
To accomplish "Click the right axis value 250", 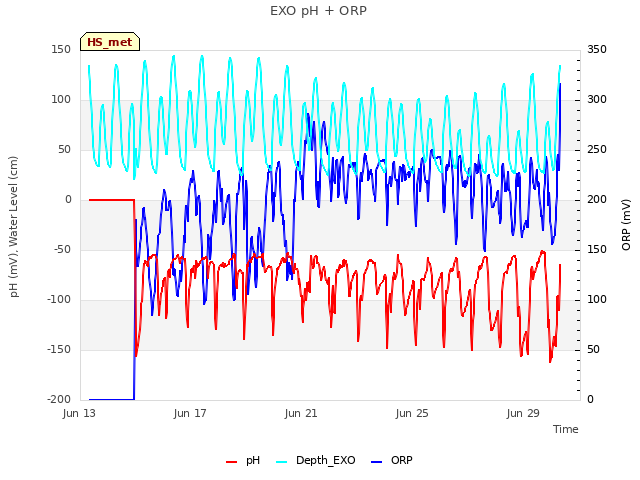I will coord(597,149).
